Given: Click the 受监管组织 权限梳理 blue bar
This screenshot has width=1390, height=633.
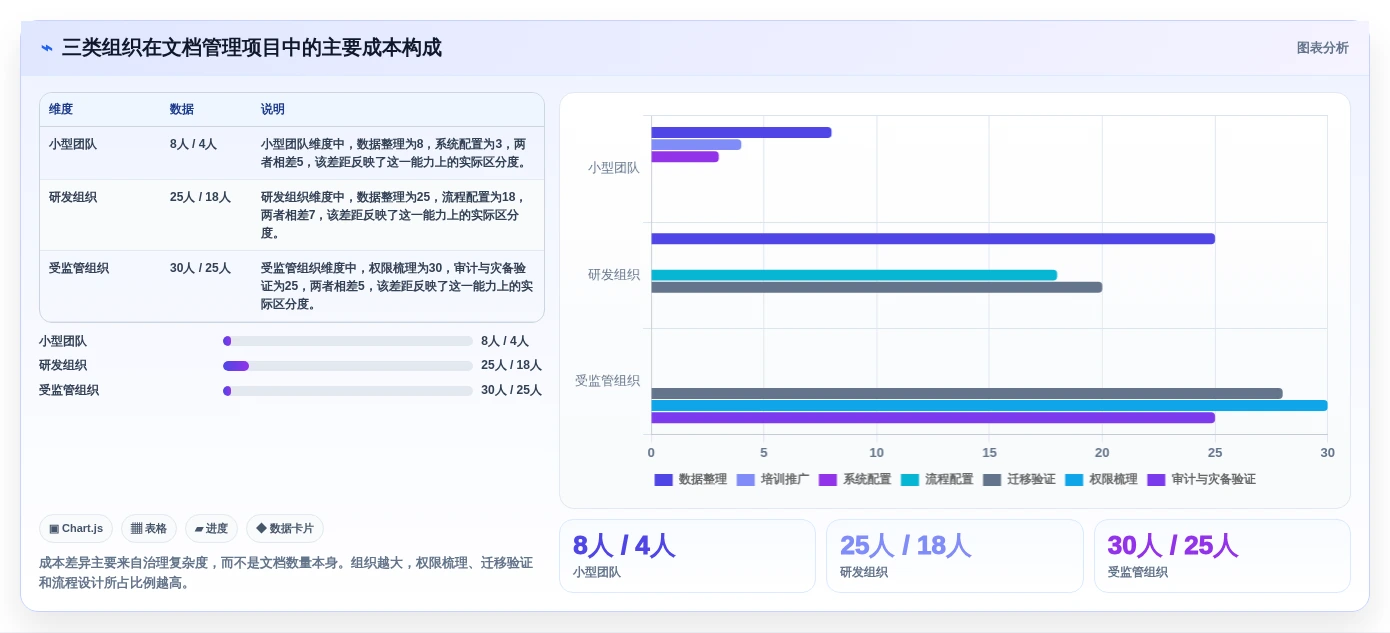Looking at the screenshot, I should coord(989,406).
